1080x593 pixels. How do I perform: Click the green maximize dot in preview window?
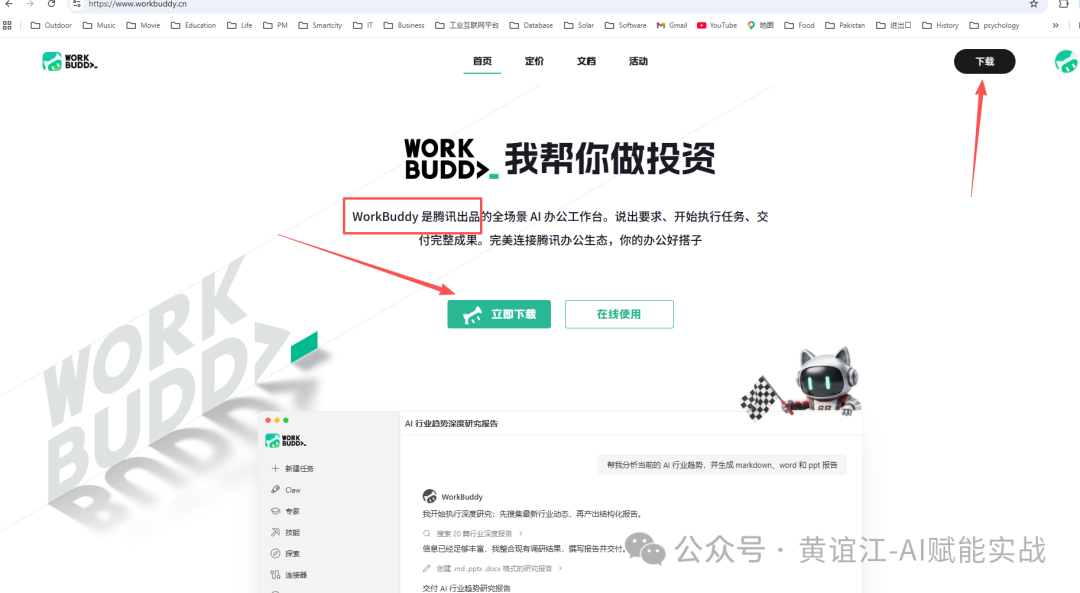coord(286,420)
